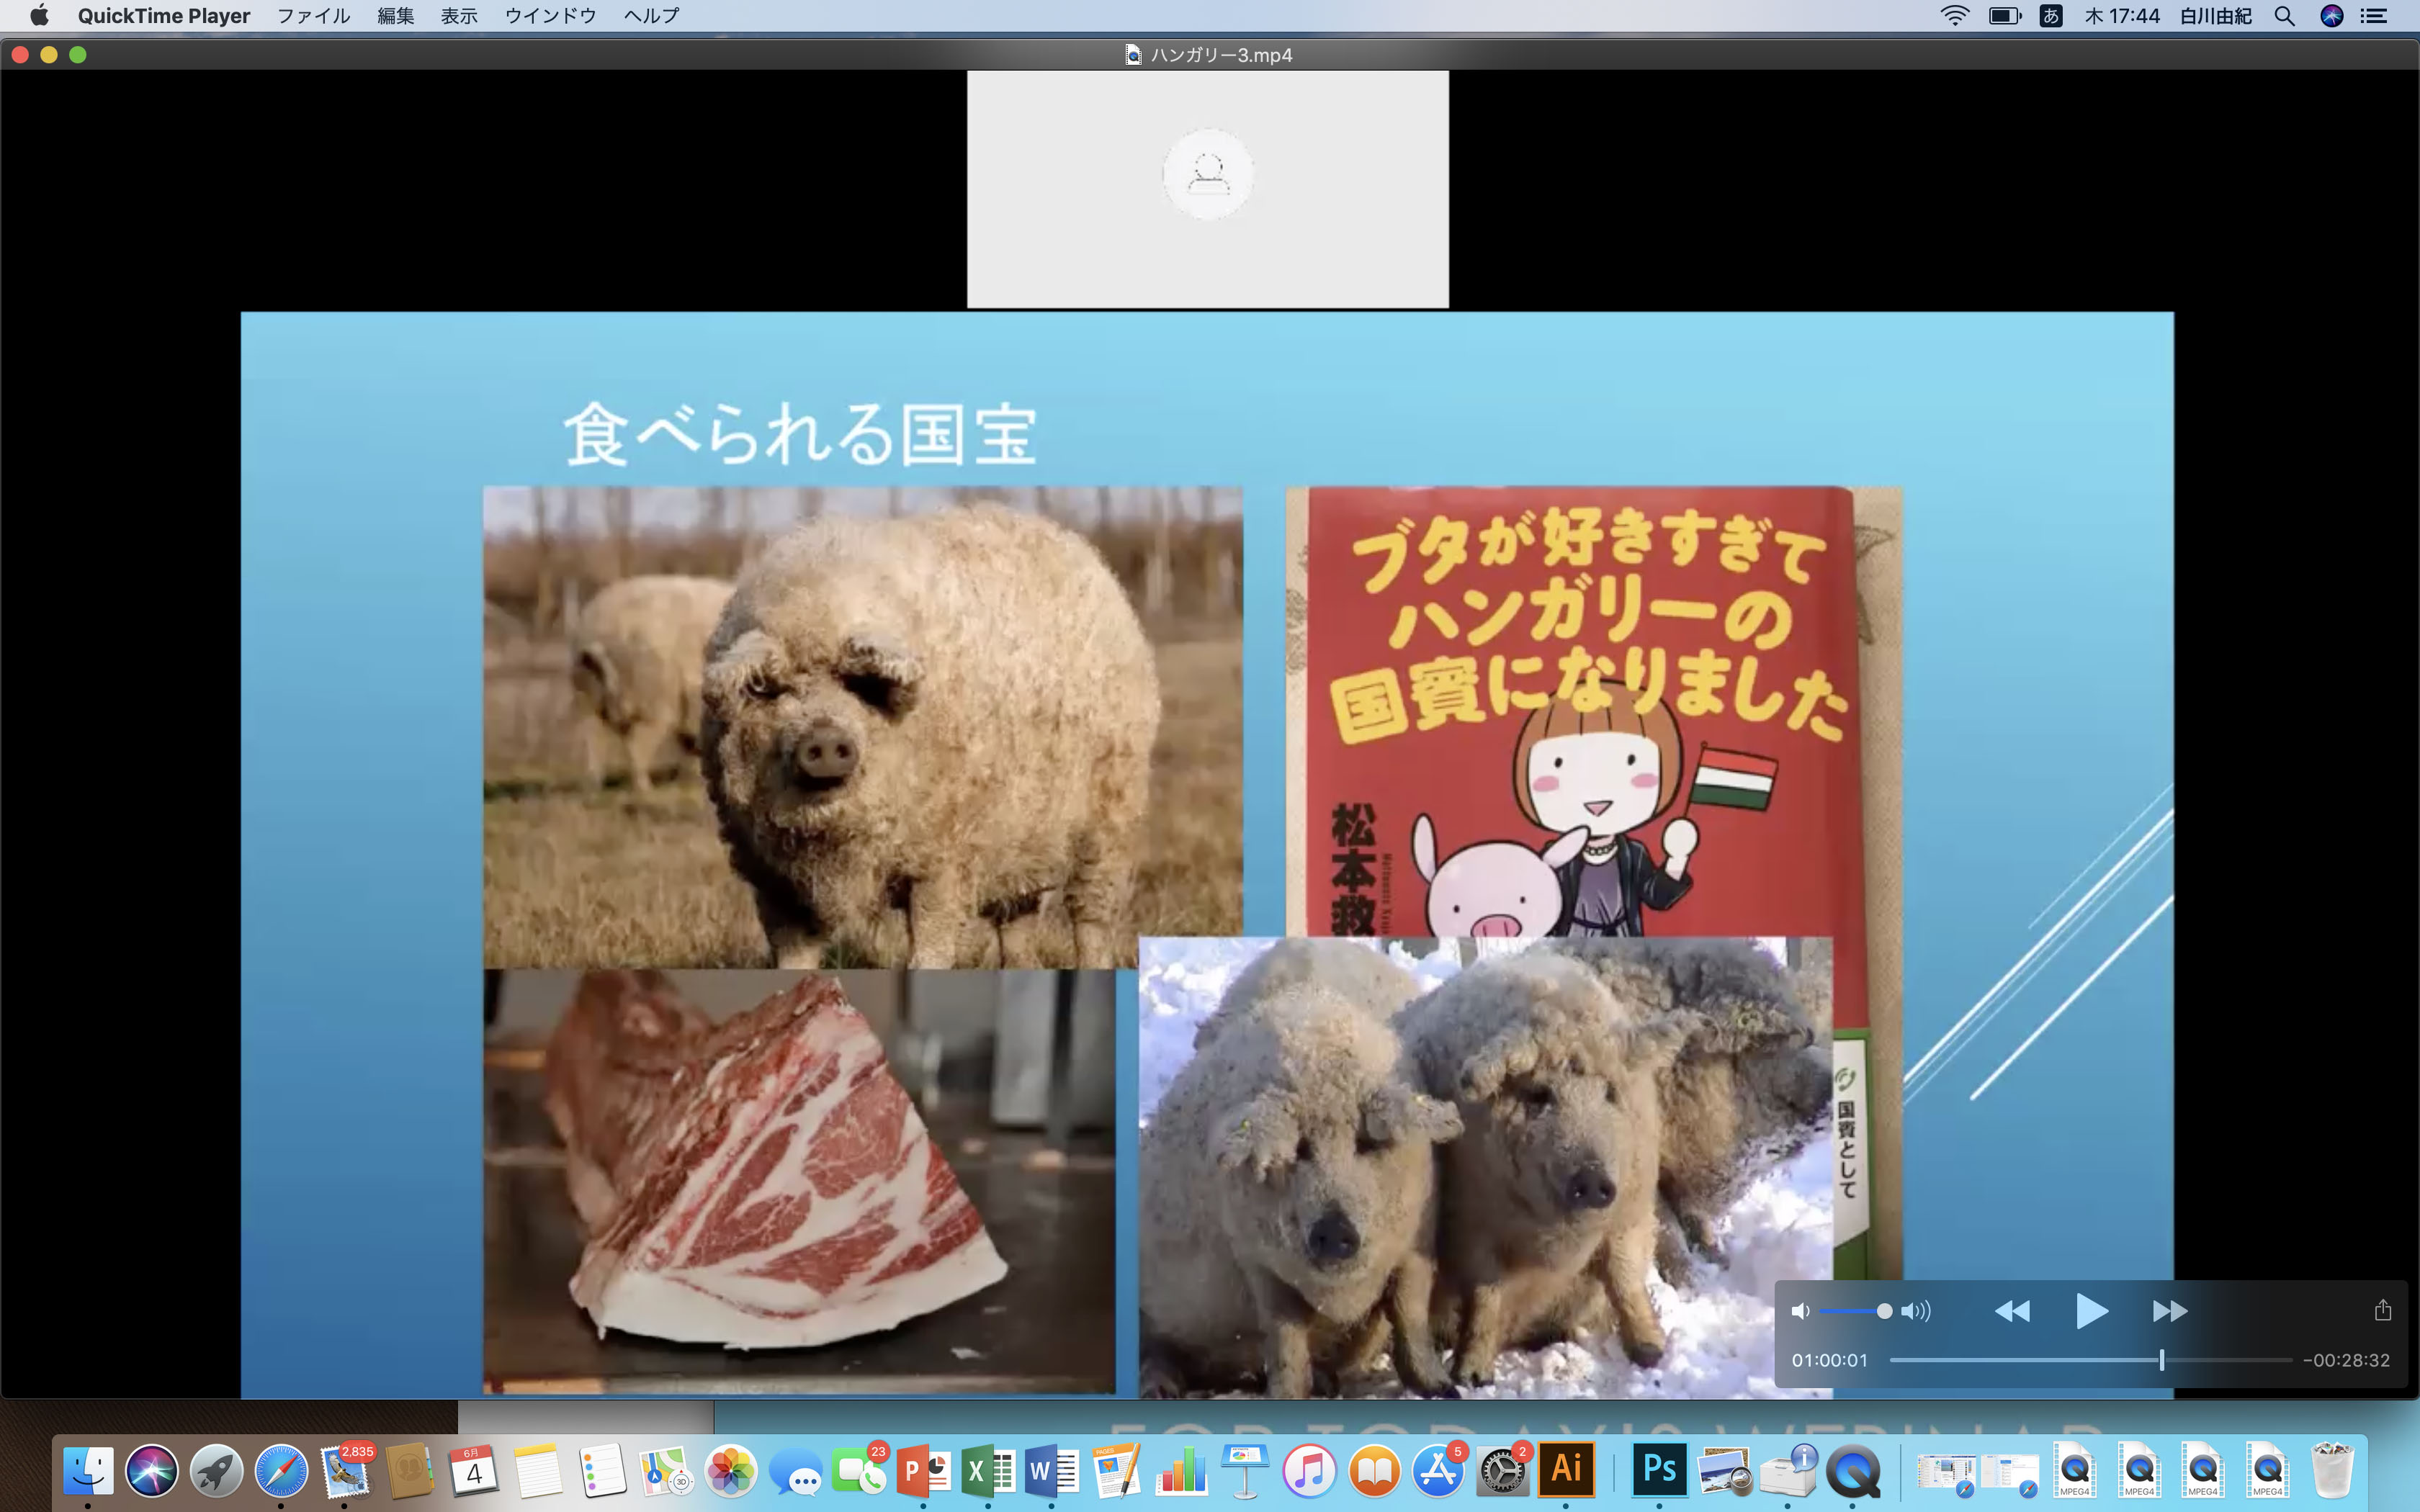
Task: Open Numbers from the Dock
Action: click(x=1181, y=1470)
